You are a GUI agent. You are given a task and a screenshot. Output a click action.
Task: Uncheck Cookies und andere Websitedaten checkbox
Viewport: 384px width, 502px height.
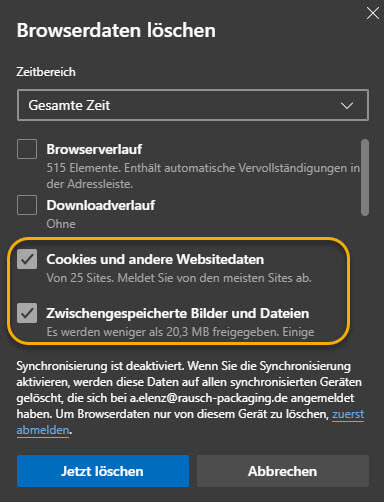click(27, 259)
